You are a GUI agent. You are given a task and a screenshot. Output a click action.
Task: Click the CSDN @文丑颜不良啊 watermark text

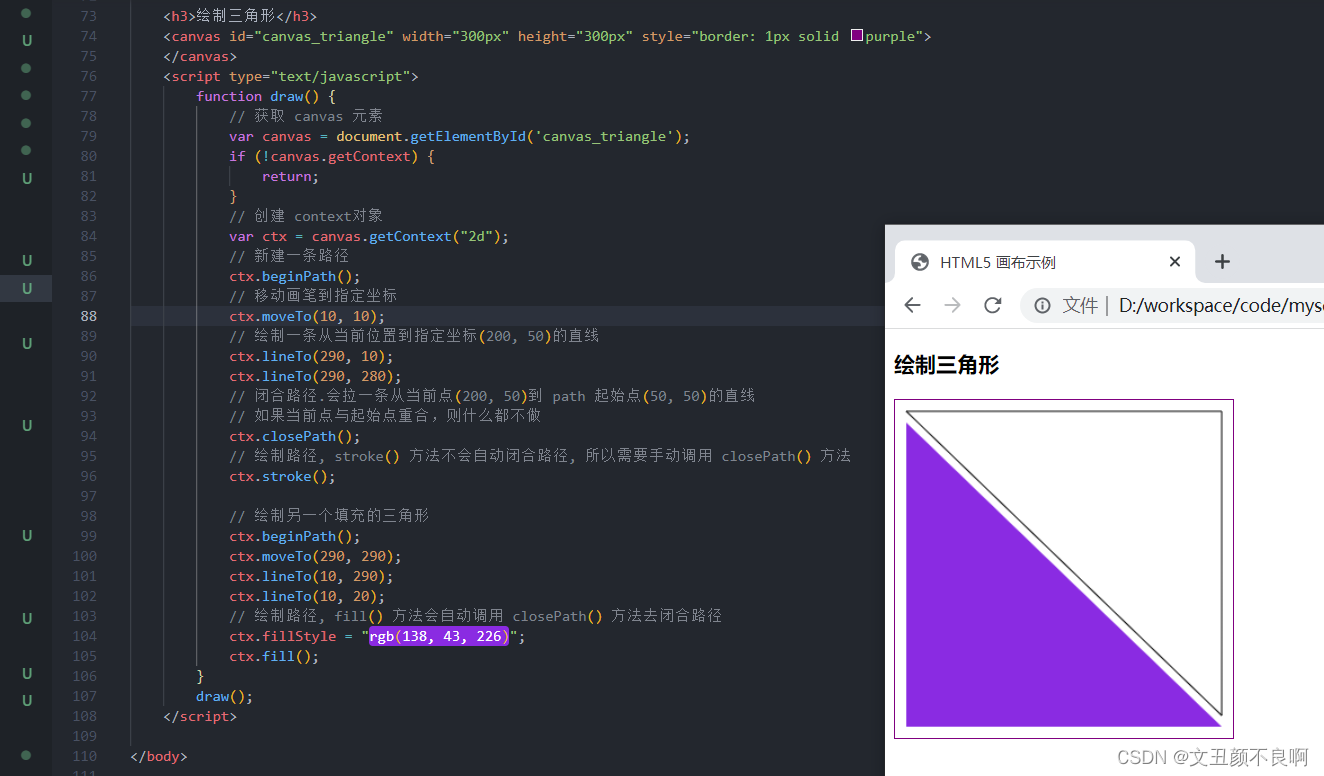pos(1215,757)
